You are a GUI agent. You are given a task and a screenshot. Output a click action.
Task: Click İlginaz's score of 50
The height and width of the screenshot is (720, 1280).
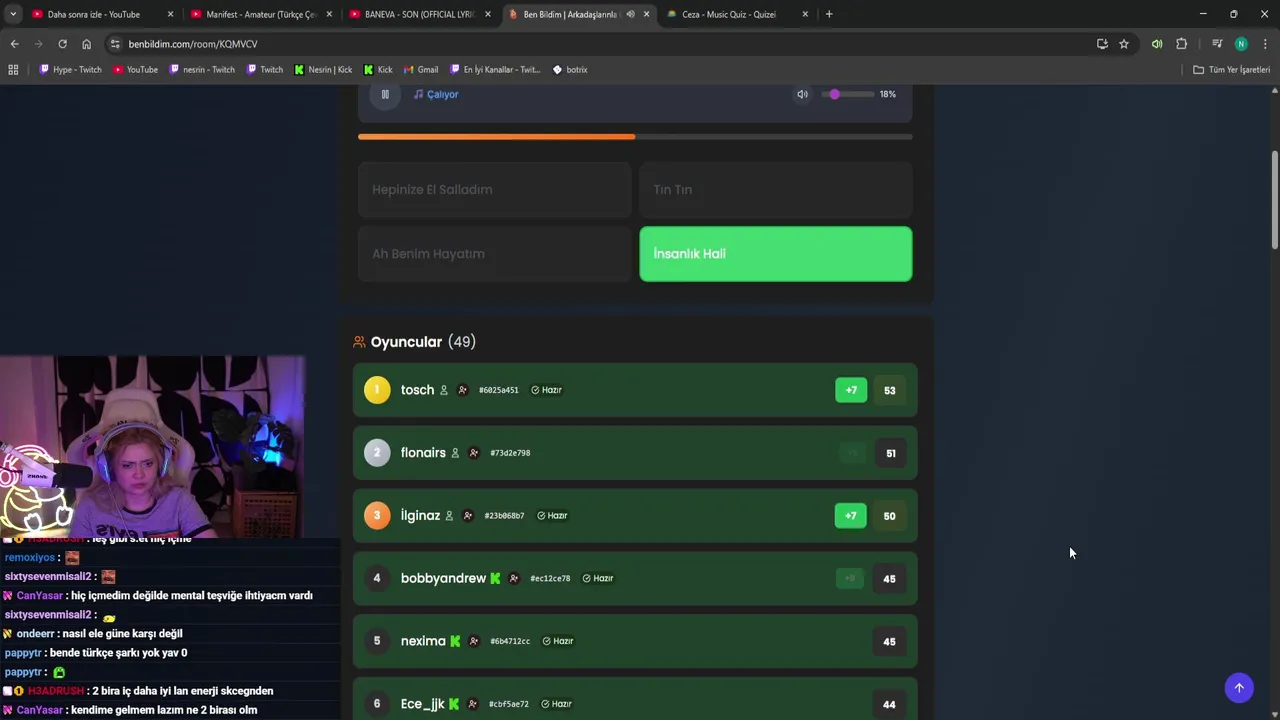[x=889, y=516]
